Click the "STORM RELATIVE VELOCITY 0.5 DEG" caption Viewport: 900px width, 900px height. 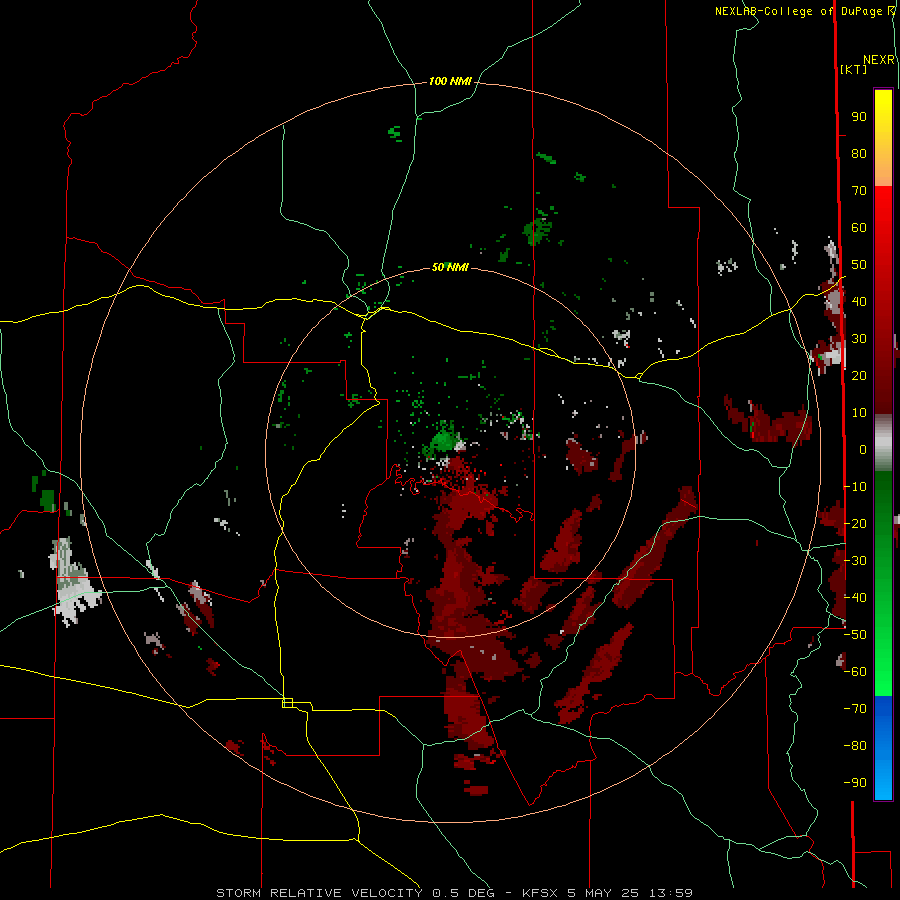[x=355, y=893]
